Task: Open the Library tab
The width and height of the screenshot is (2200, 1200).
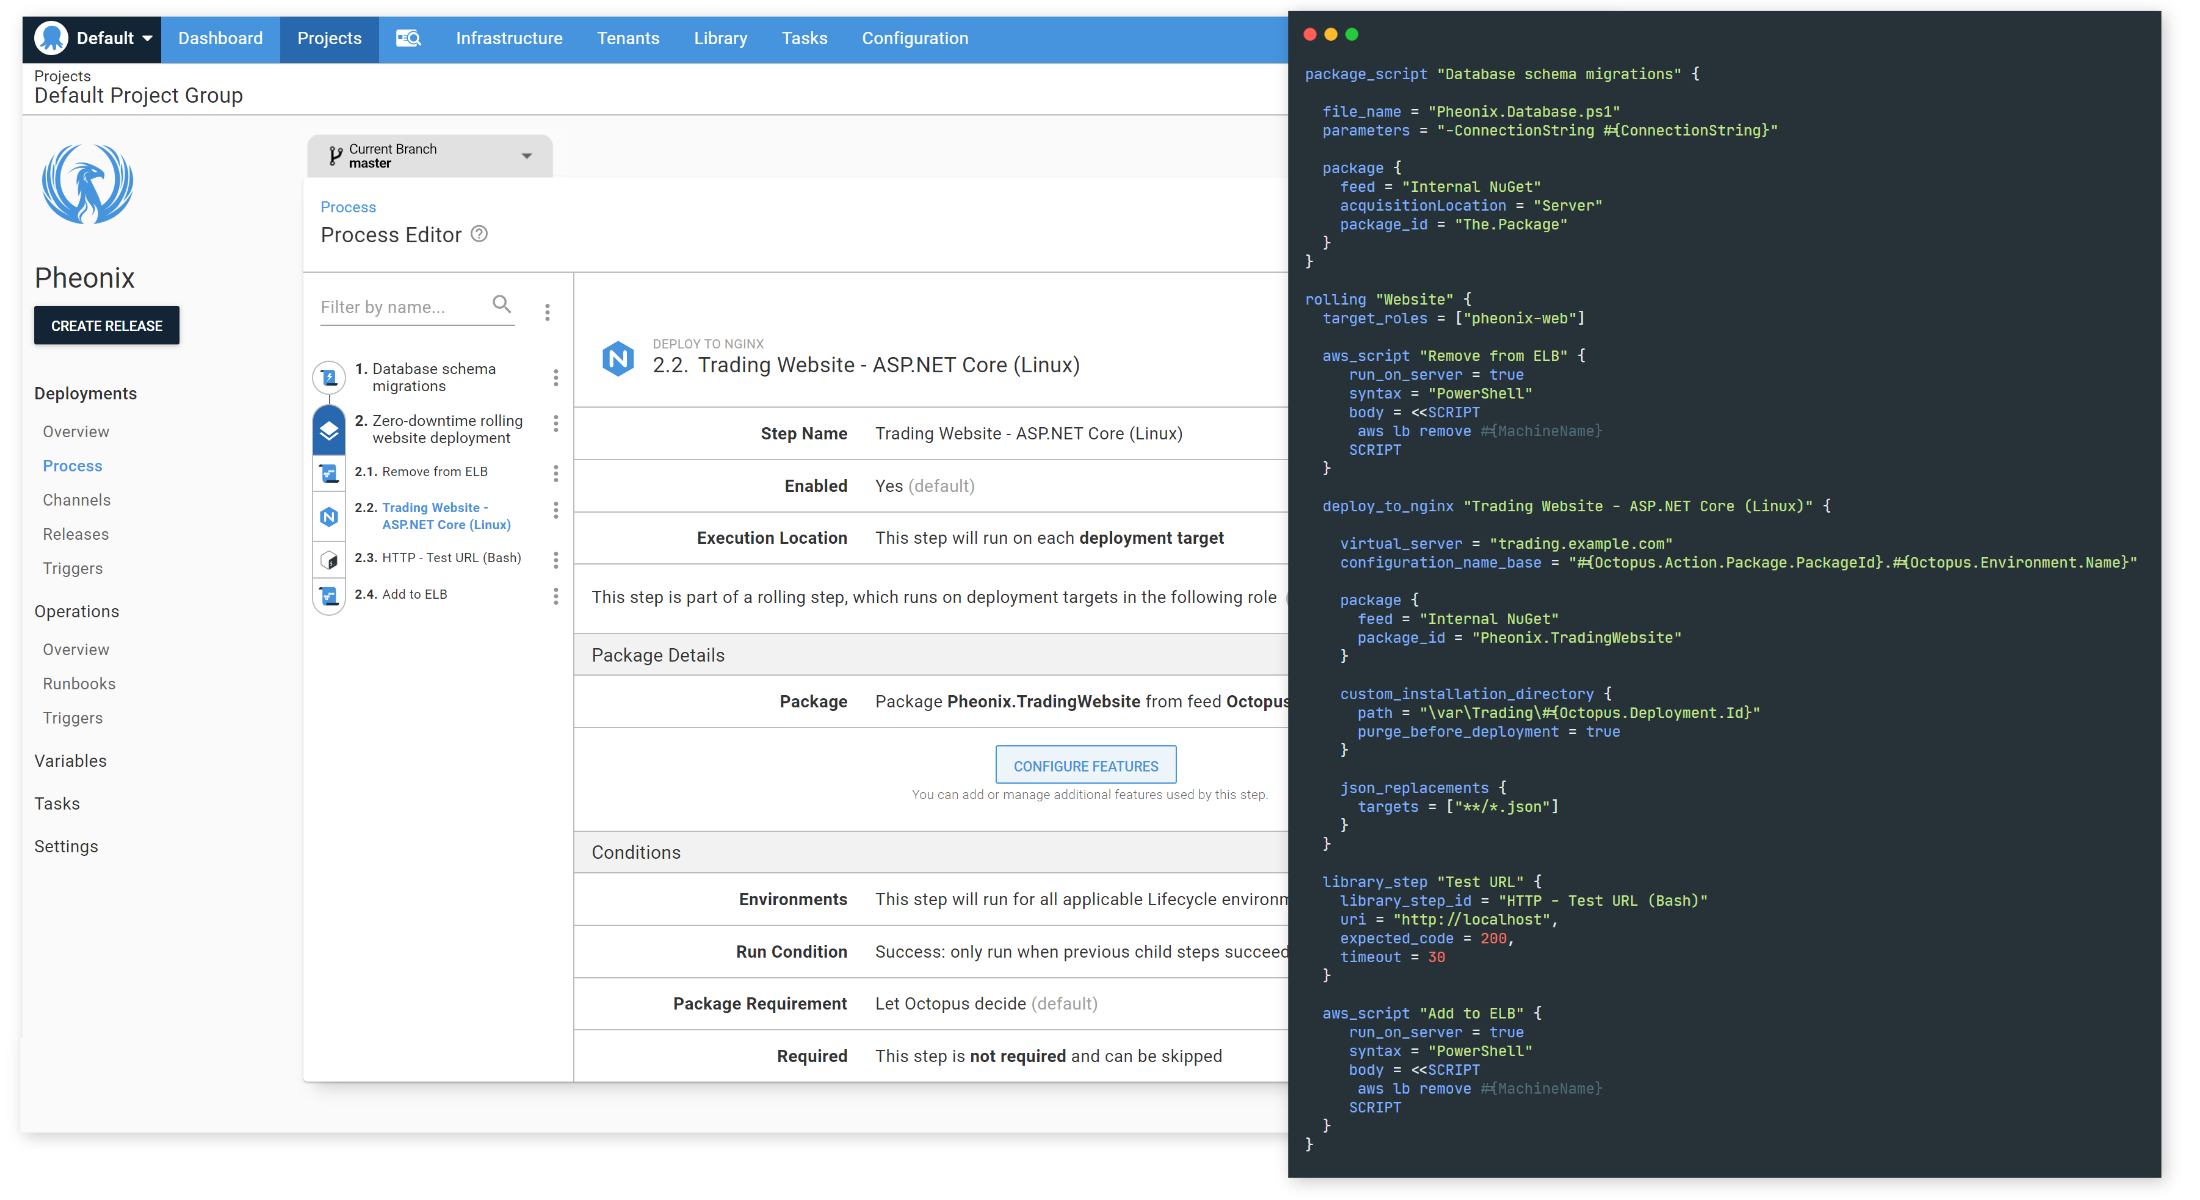Action: [x=720, y=39]
